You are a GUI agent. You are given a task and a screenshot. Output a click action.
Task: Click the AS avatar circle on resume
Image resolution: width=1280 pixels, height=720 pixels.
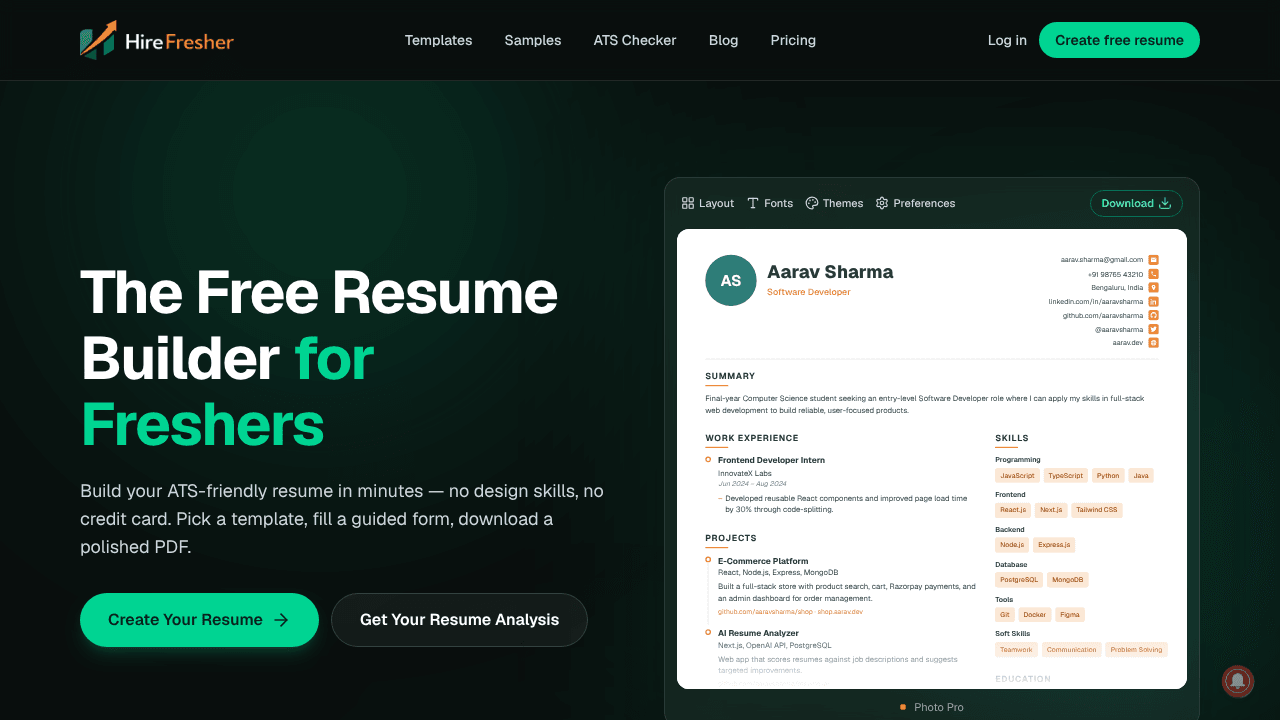731,280
